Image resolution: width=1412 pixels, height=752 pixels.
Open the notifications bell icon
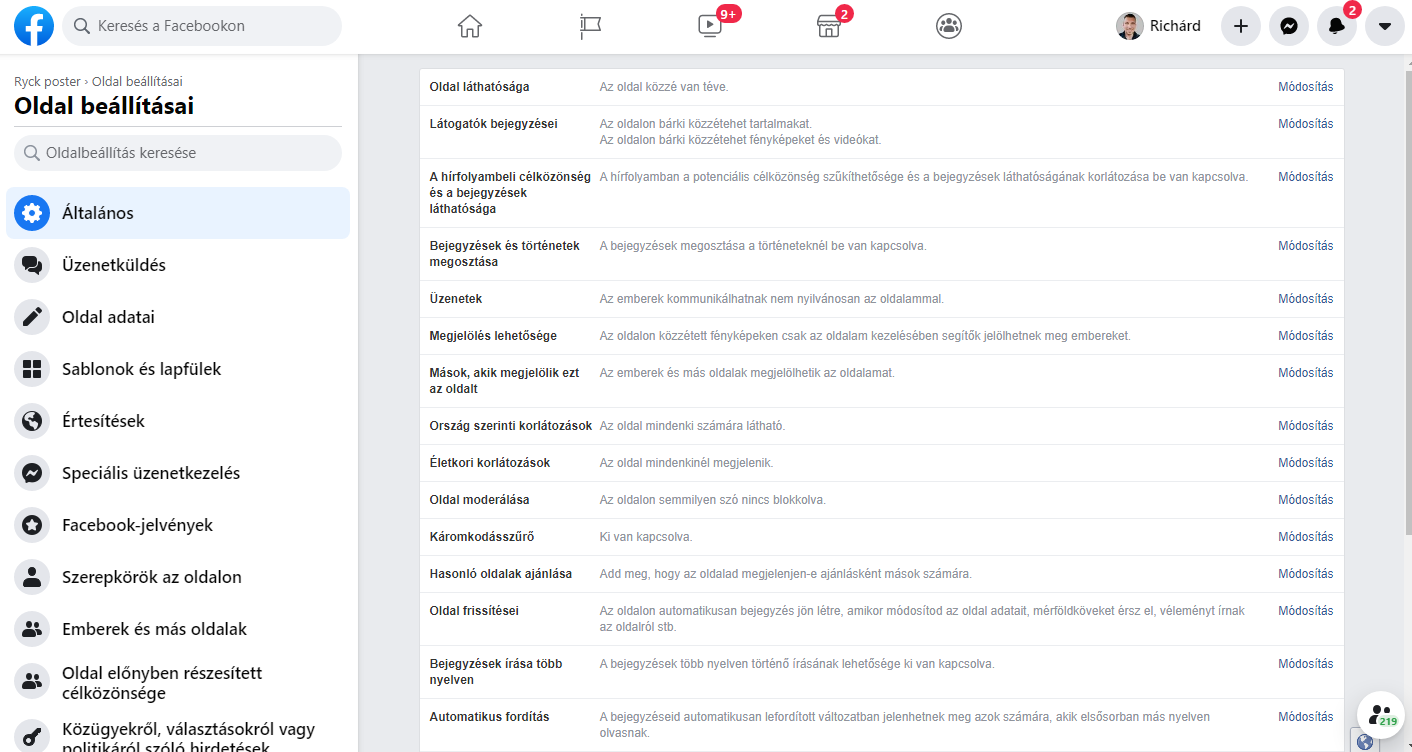(x=1337, y=26)
